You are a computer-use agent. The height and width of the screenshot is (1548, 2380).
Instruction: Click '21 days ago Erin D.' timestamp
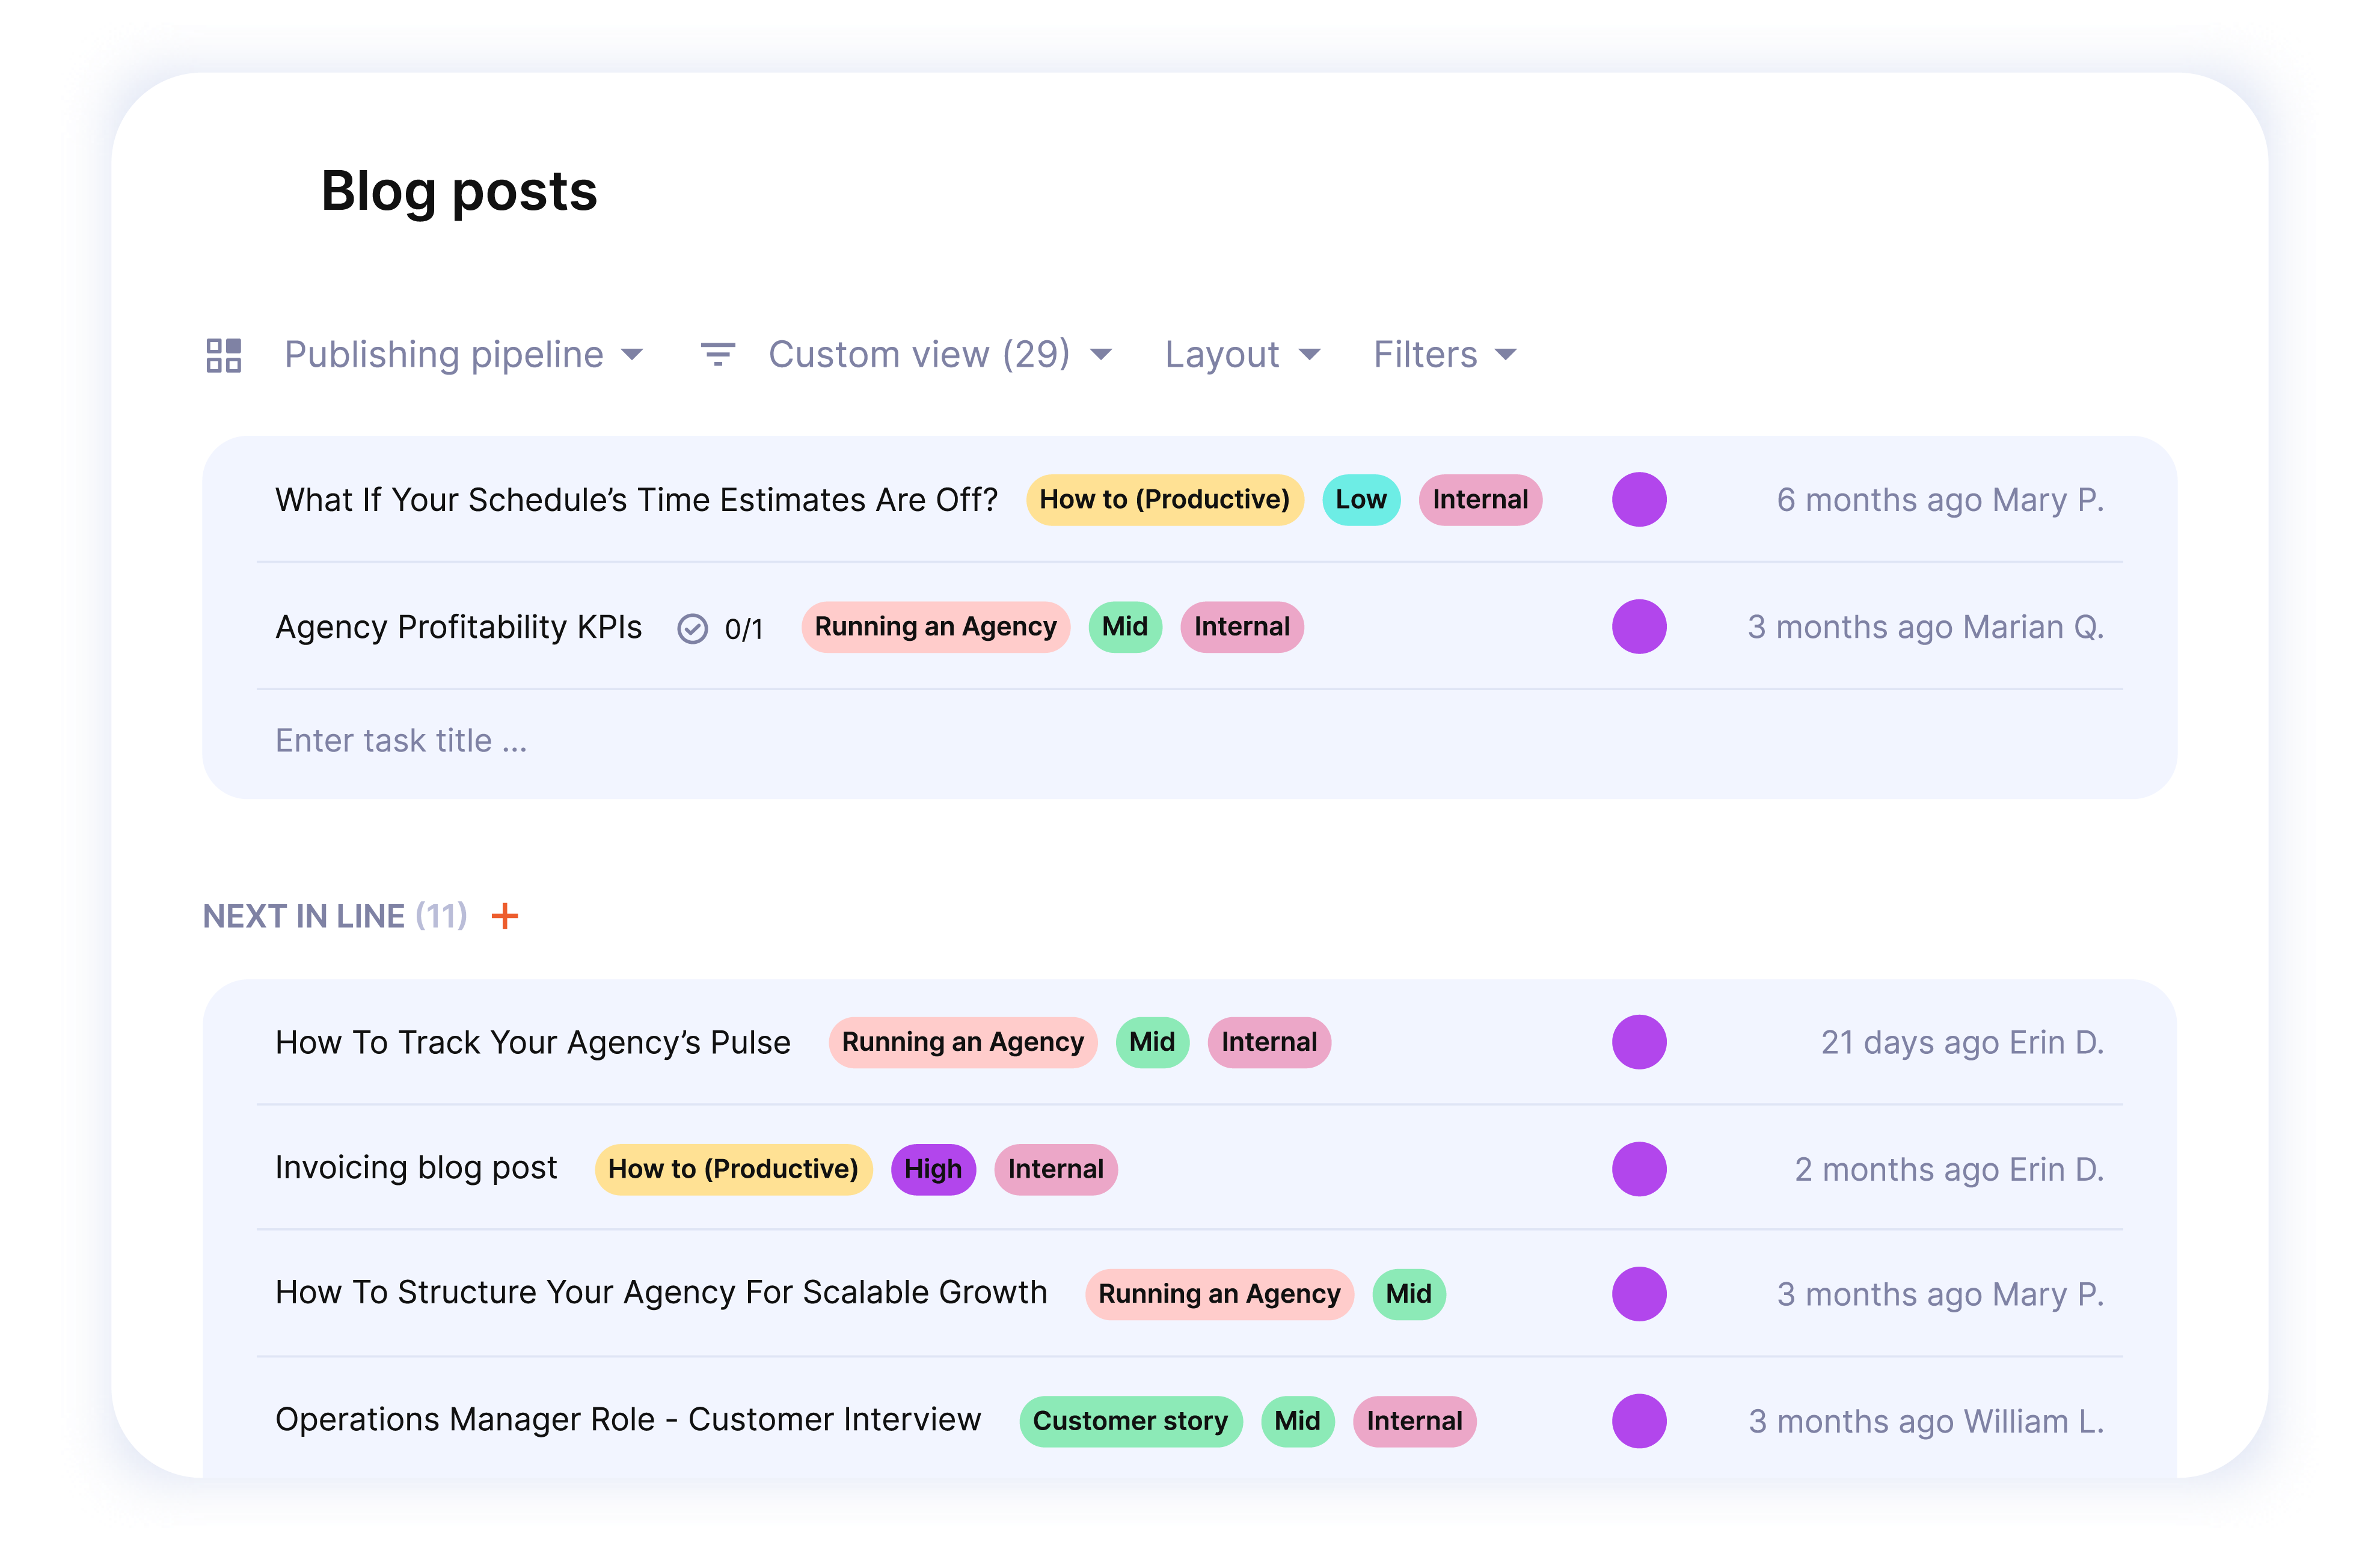(1962, 1042)
